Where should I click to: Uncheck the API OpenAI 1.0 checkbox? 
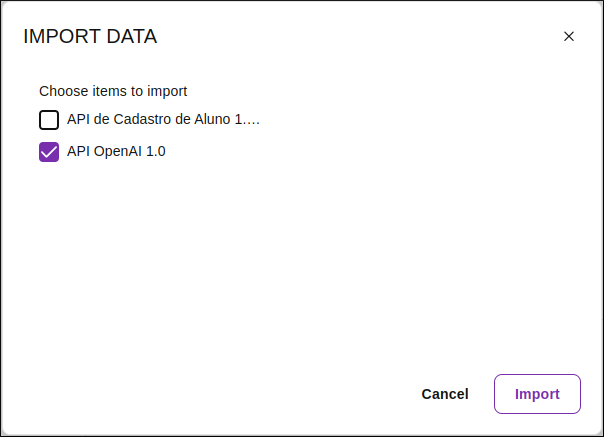[49, 152]
